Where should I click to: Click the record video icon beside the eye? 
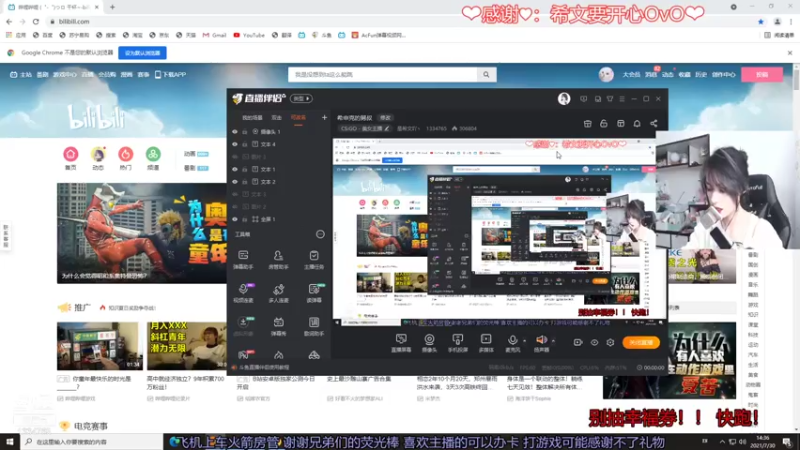(578, 342)
